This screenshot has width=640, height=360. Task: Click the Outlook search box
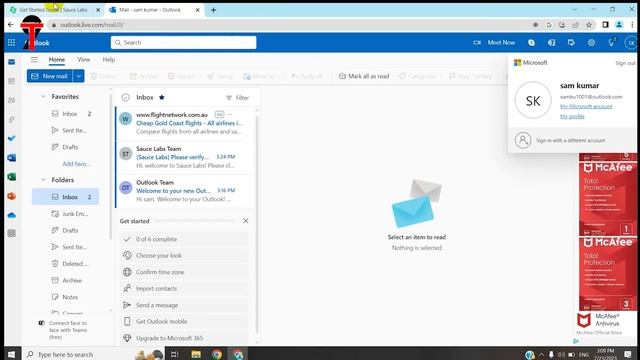(183, 42)
